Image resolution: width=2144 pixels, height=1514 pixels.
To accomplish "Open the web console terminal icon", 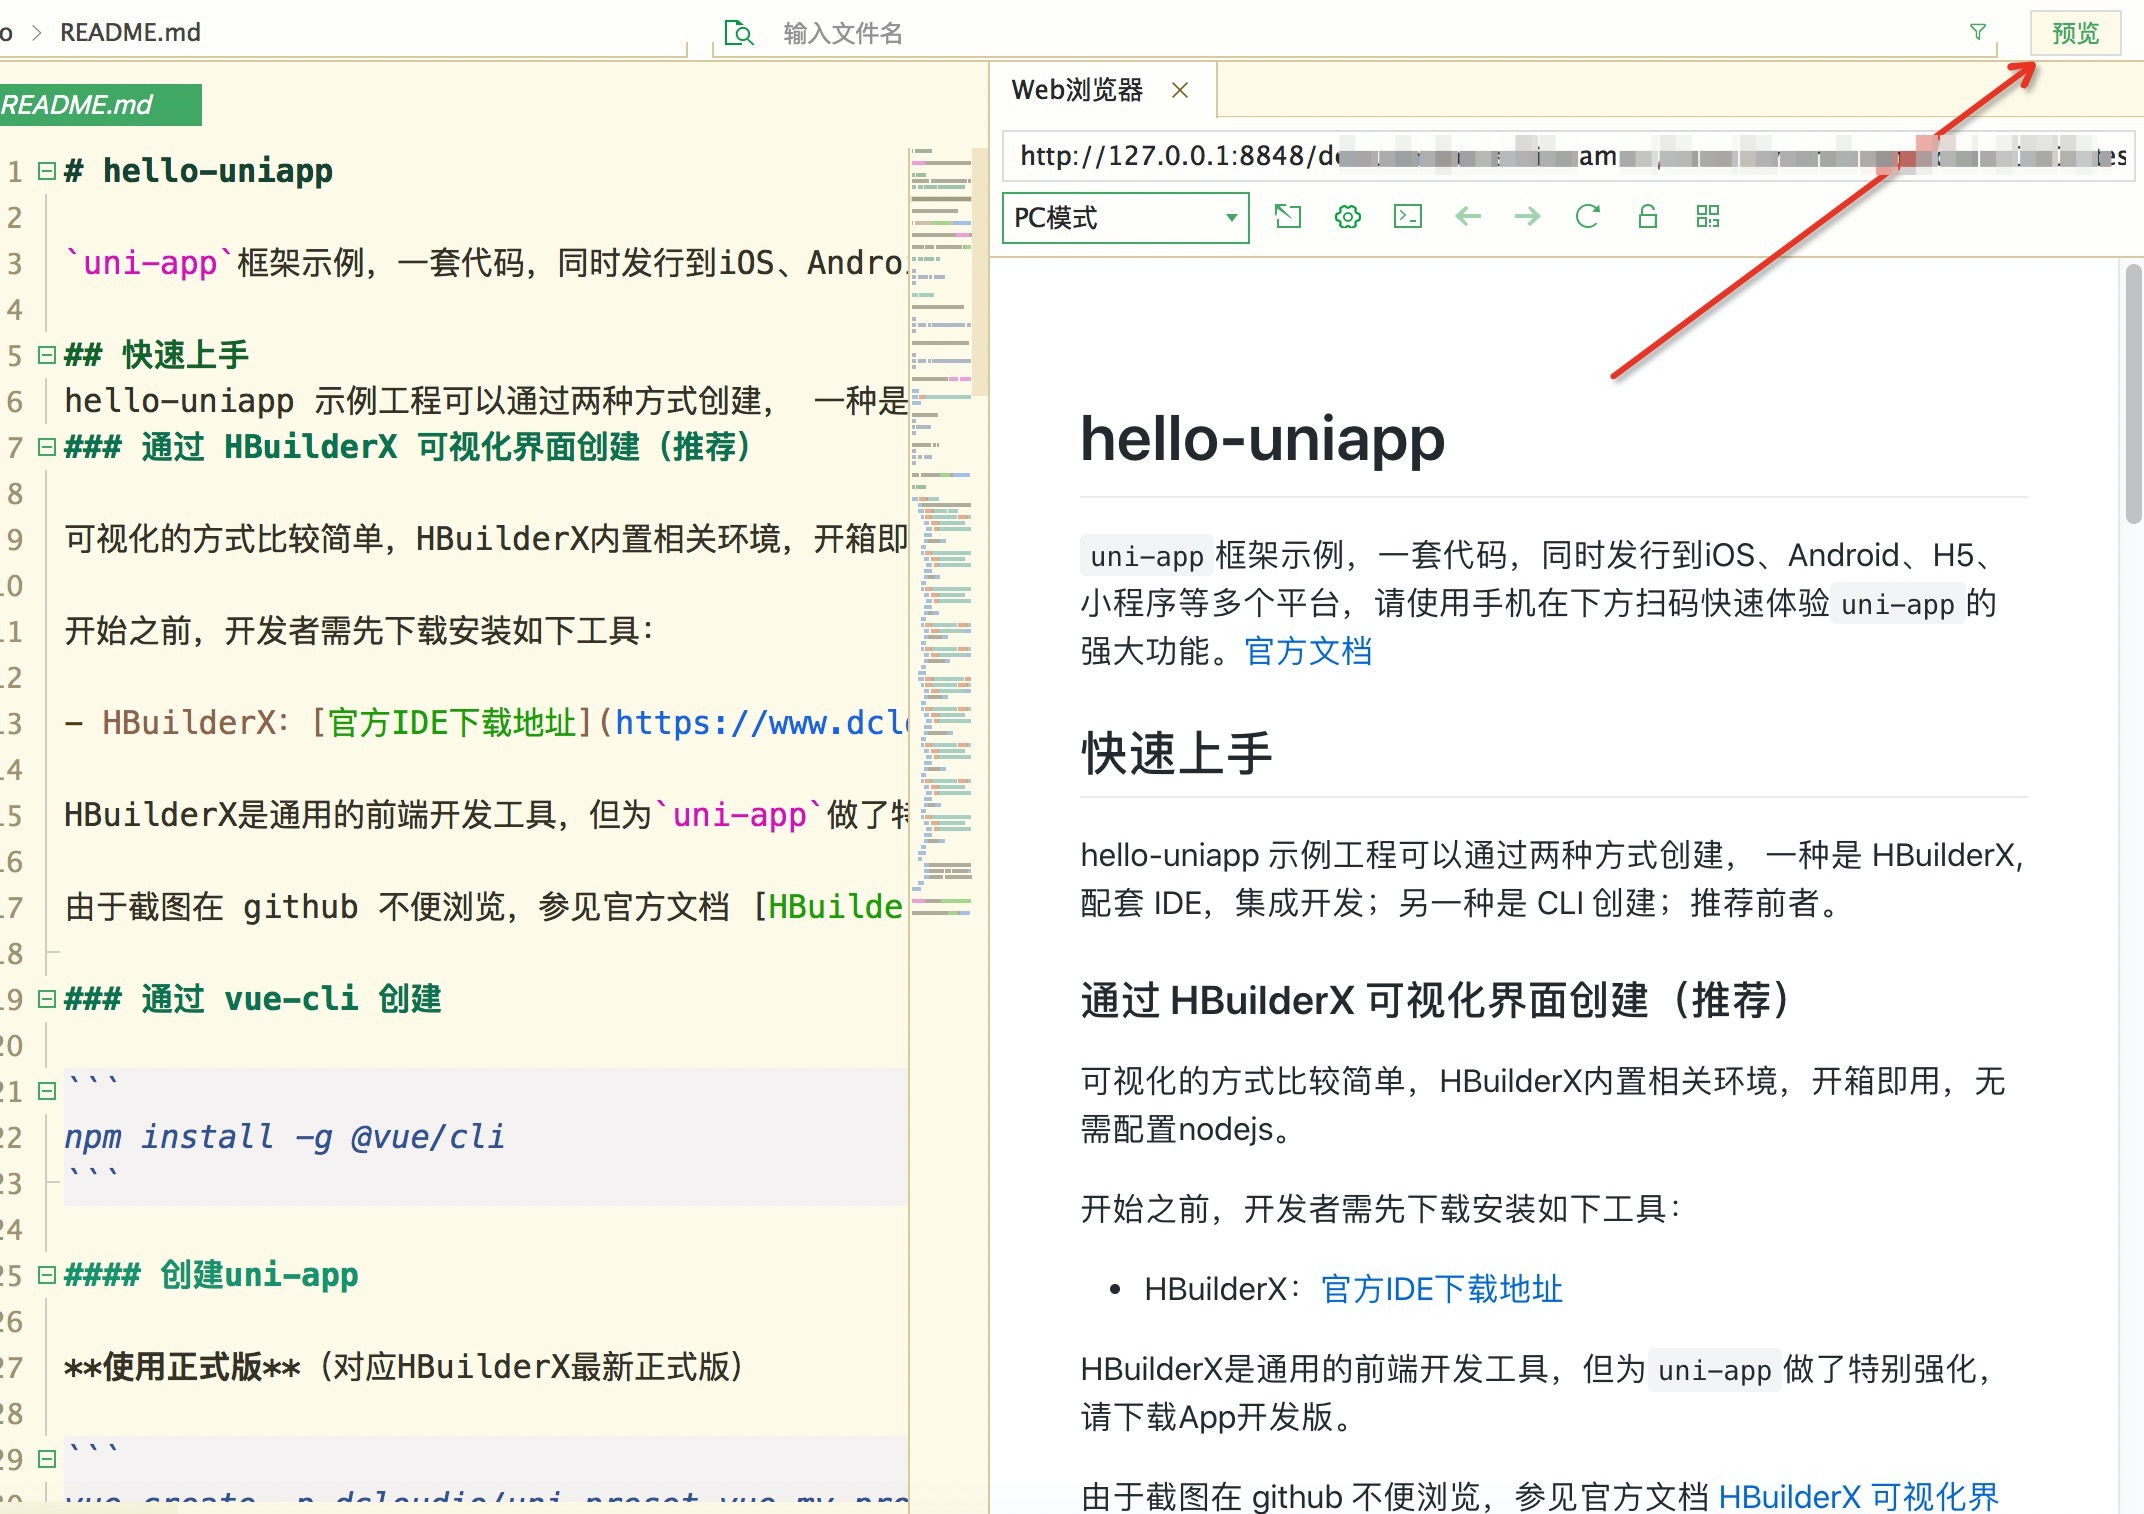I will [x=1408, y=217].
